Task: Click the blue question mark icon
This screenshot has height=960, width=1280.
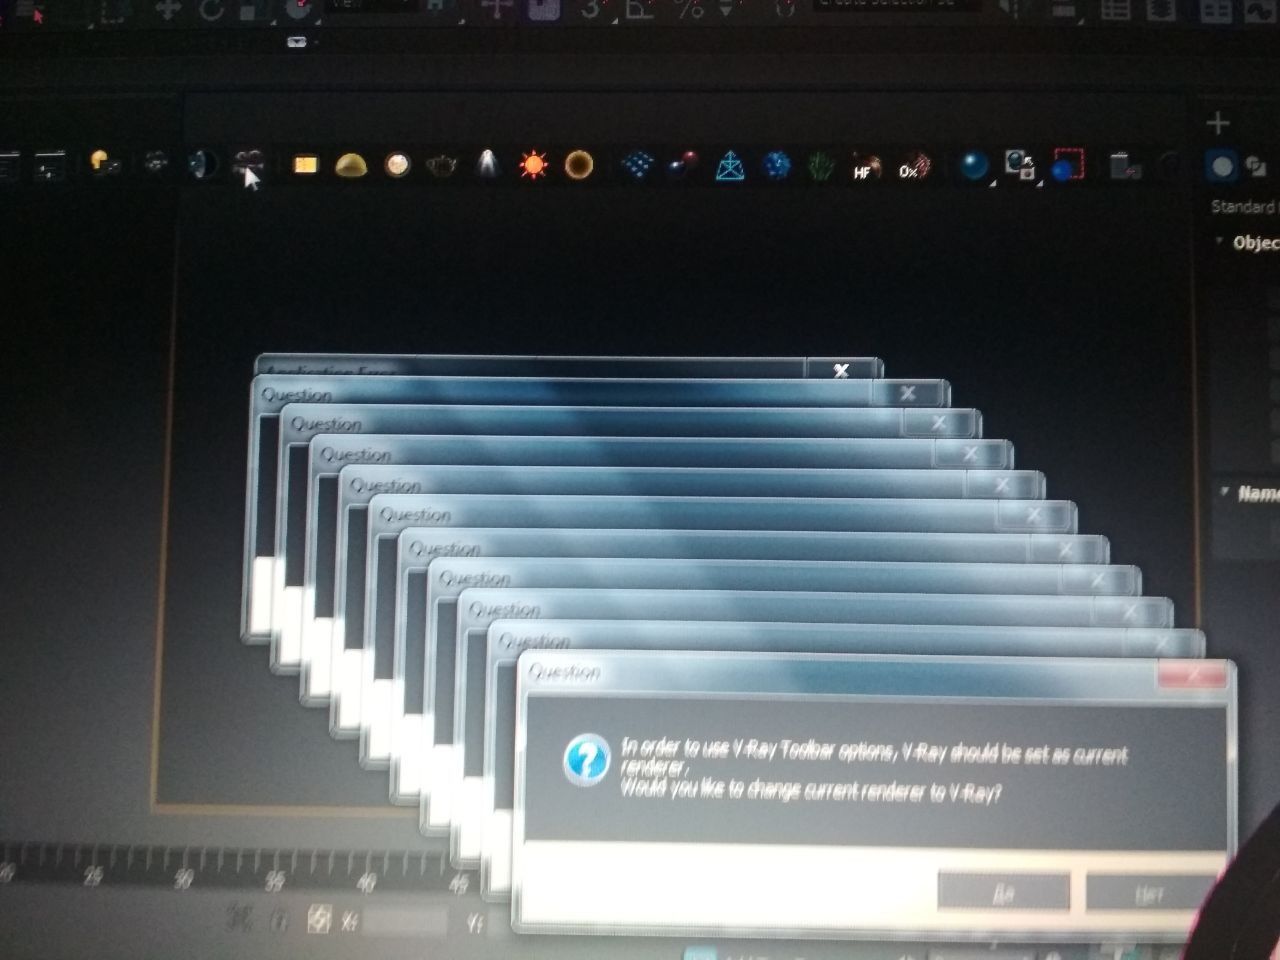Action: pos(586,760)
